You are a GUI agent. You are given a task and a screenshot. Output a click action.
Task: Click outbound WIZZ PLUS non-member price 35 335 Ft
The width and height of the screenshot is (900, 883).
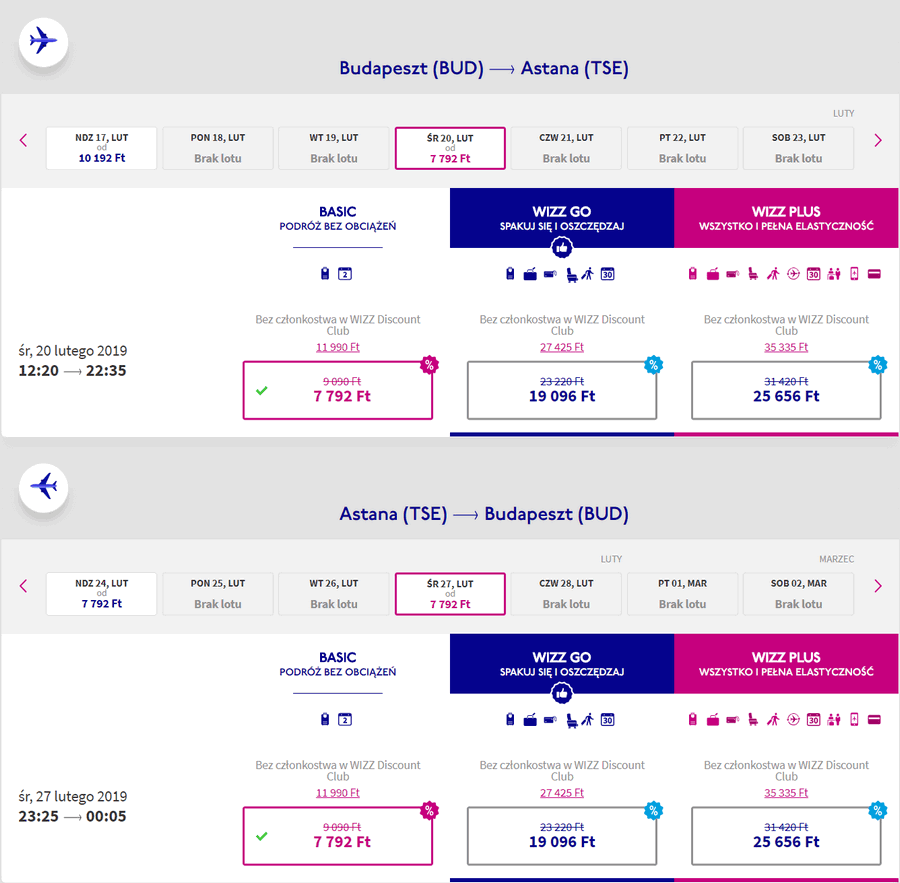[786, 347]
